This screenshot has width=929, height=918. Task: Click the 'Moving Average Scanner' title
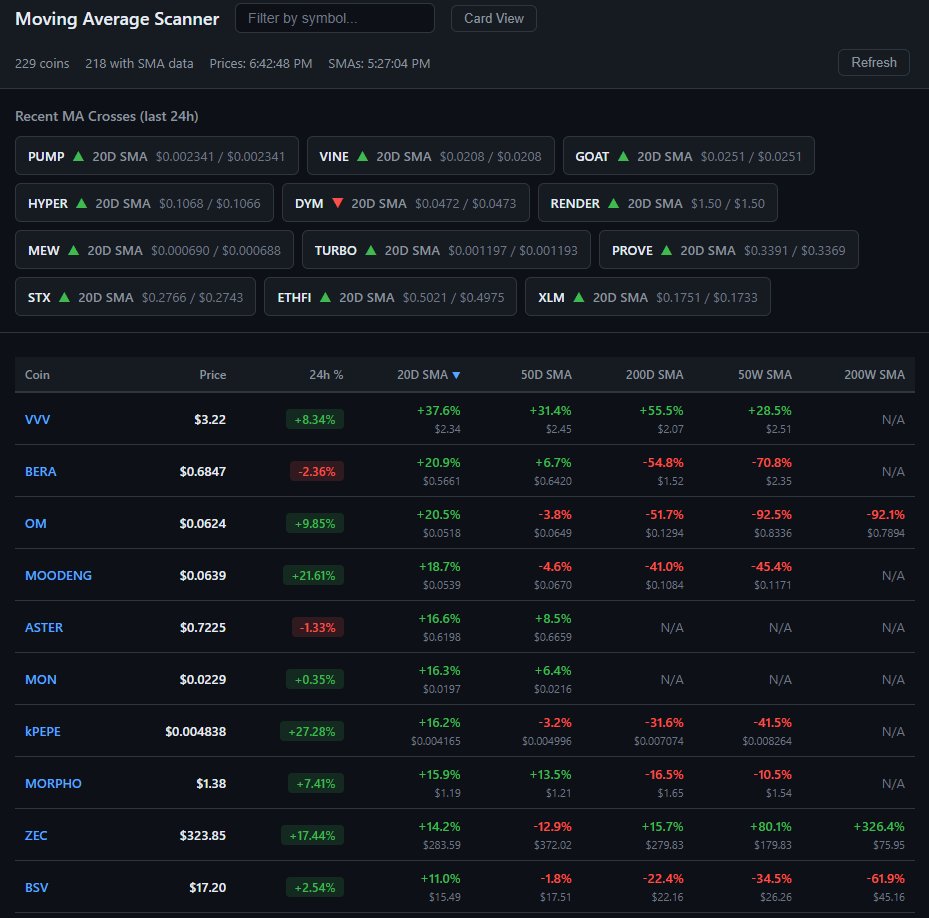(x=117, y=19)
